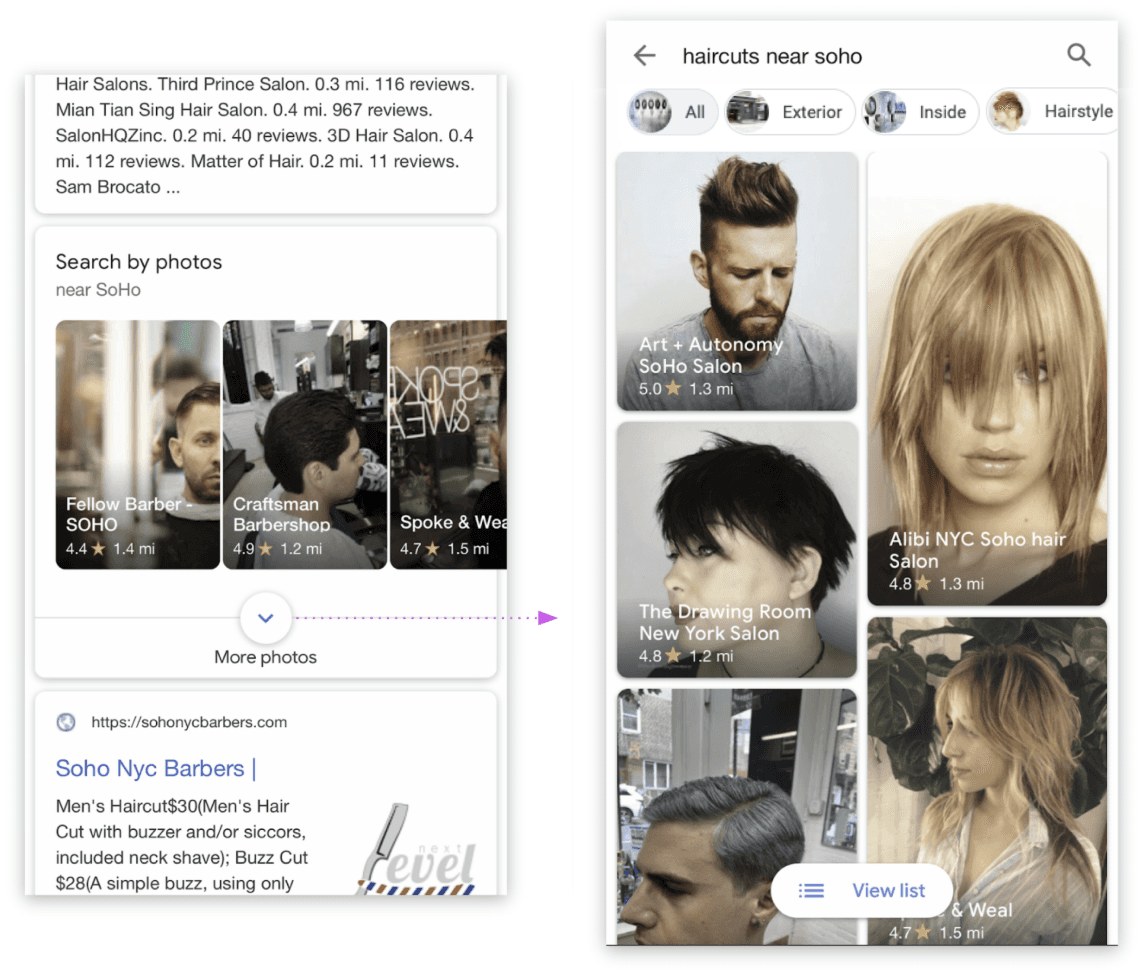Open Craftsman Barbershop photo
Screen dimensions: 1143x975
305,445
